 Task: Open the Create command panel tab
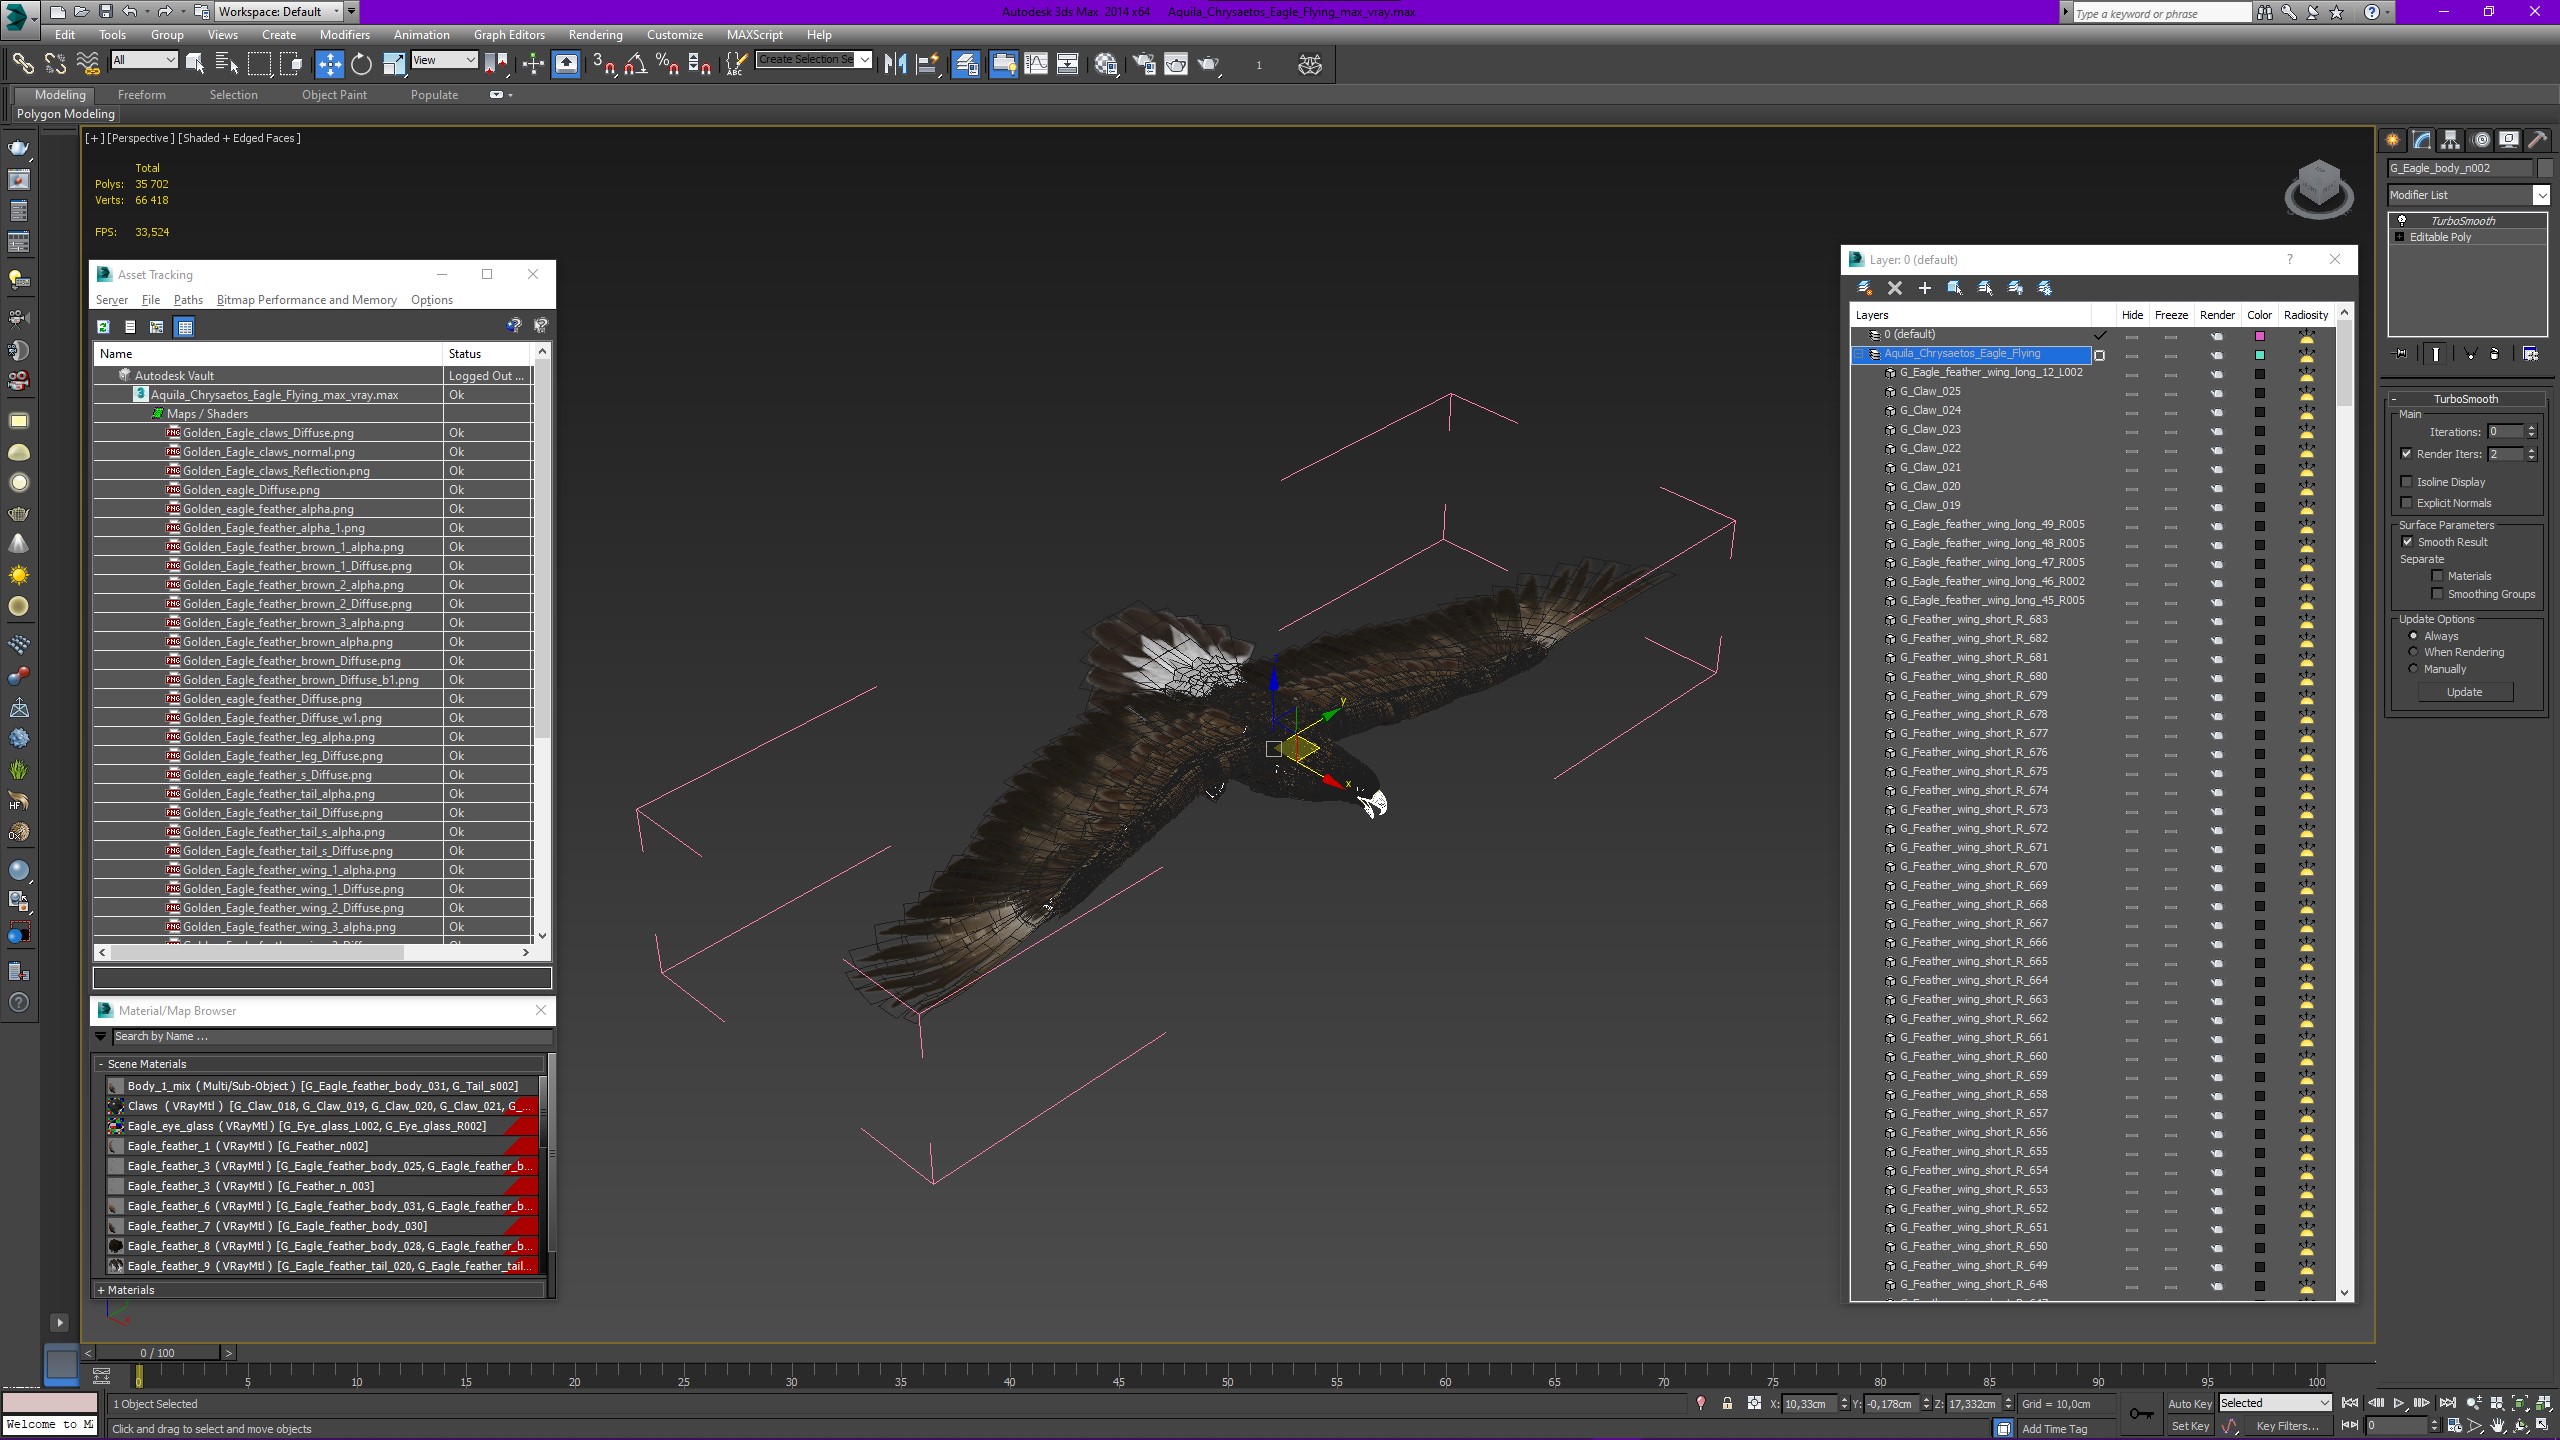click(x=2392, y=140)
